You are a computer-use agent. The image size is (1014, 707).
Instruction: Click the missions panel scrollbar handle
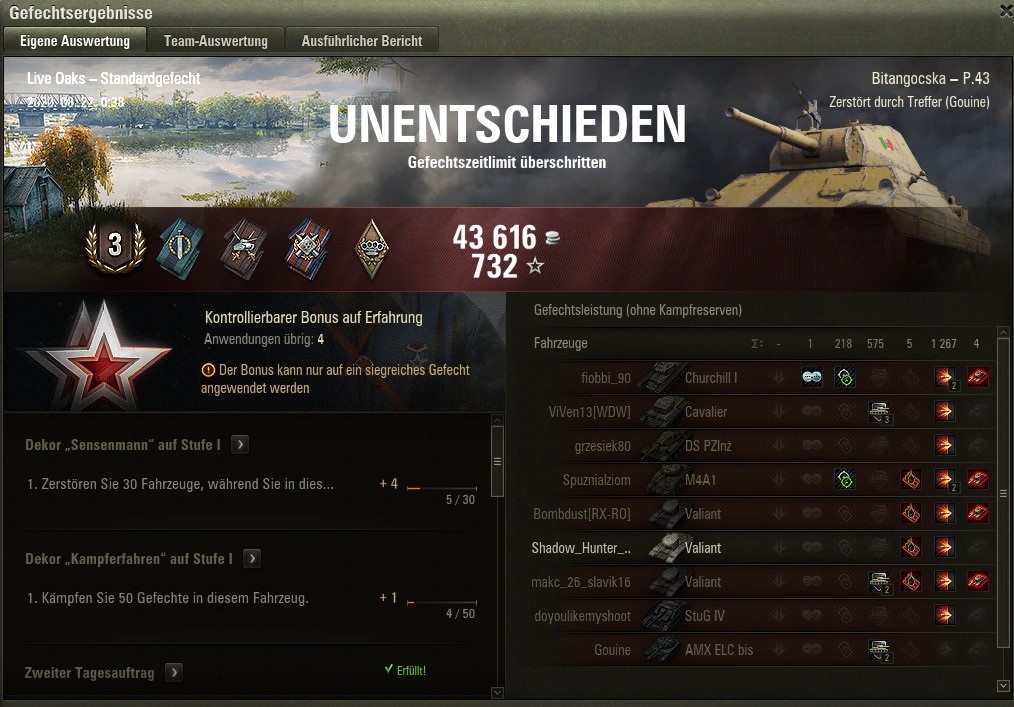(x=497, y=461)
